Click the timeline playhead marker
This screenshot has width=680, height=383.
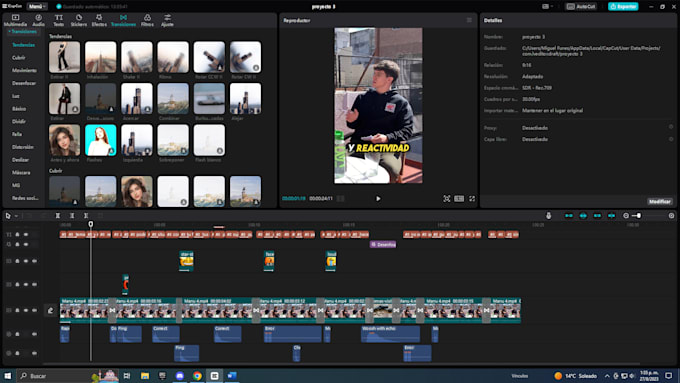point(91,224)
